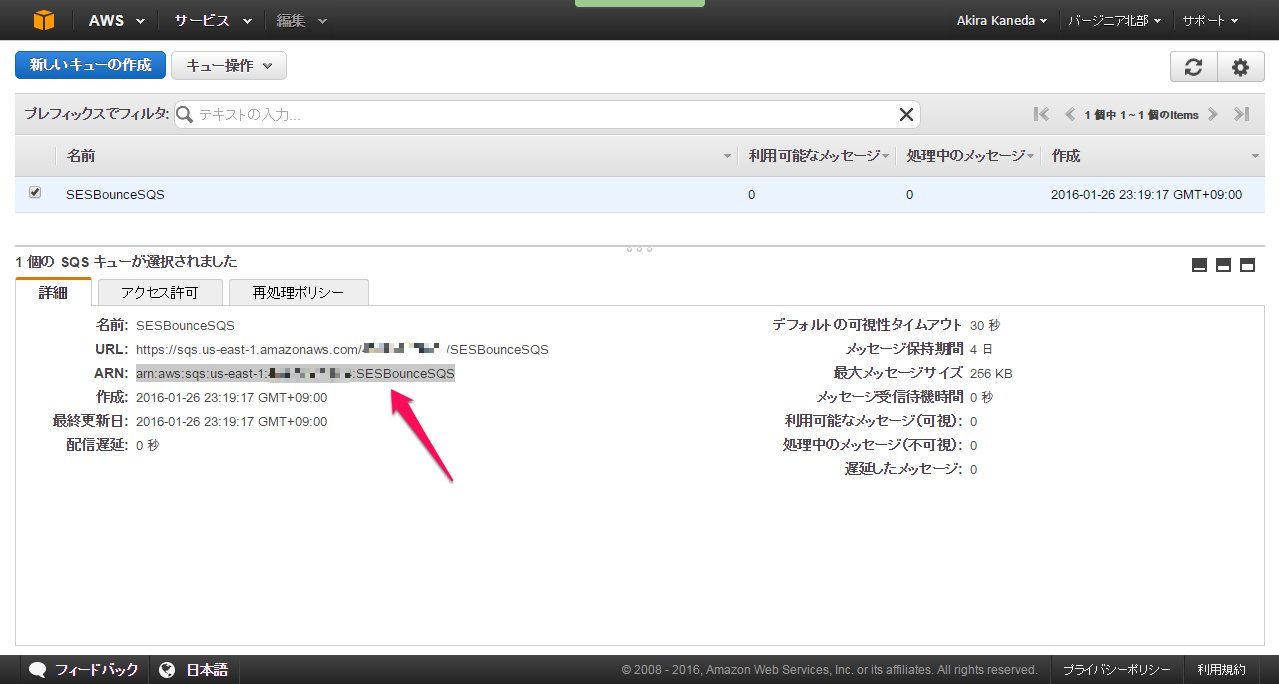Image resolution: width=1279 pixels, height=684 pixels.
Task: Open the プライバシーポリシー link
Action: click(1116, 670)
